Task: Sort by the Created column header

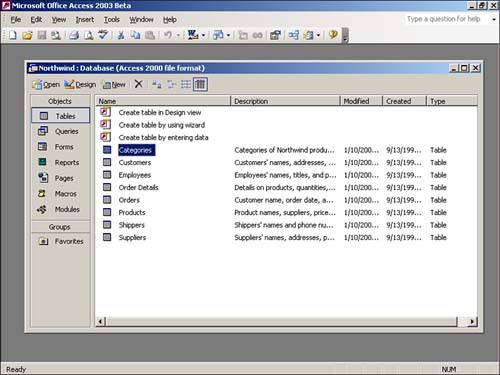Action: pyautogui.click(x=405, y=101)
